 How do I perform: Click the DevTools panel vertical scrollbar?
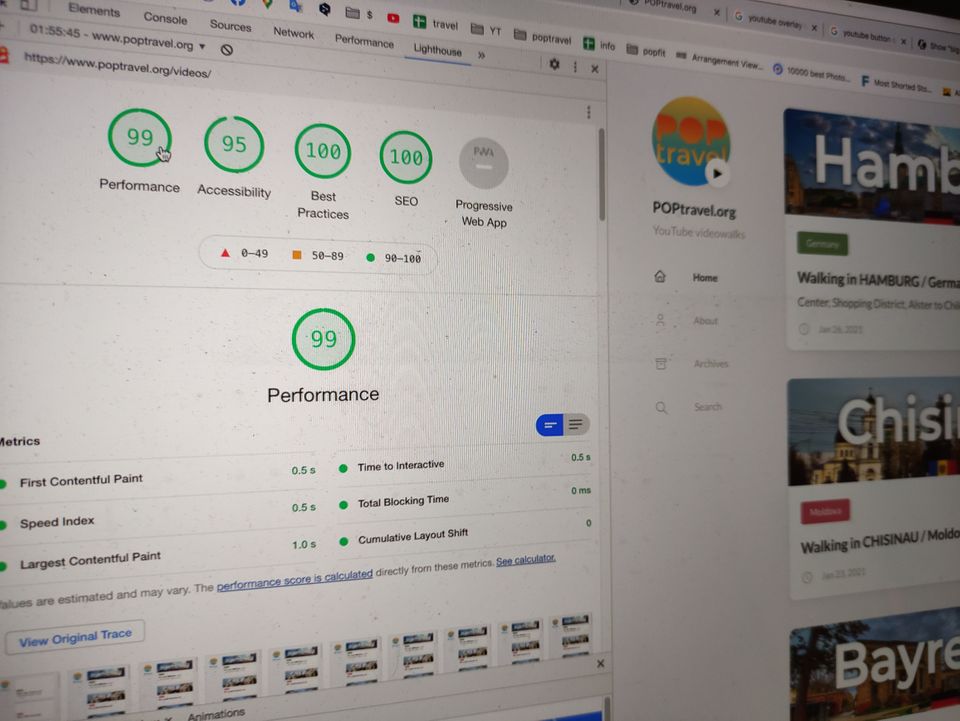coord(602,175)
